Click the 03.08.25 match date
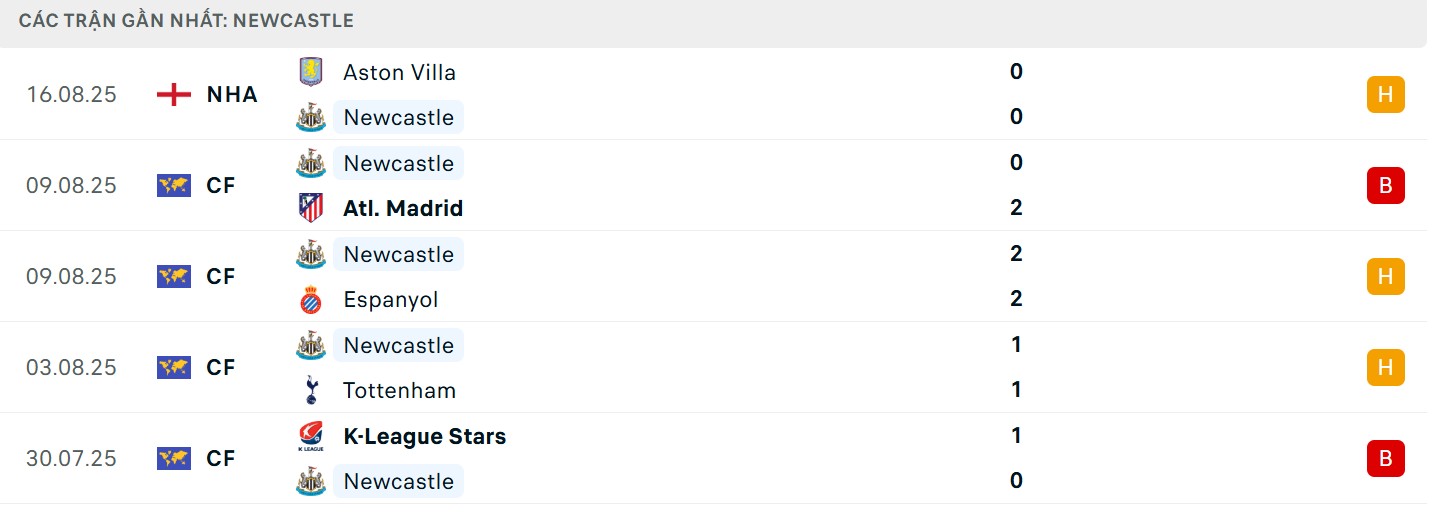Screen dimensions: 1450x520 pos(71,367)
